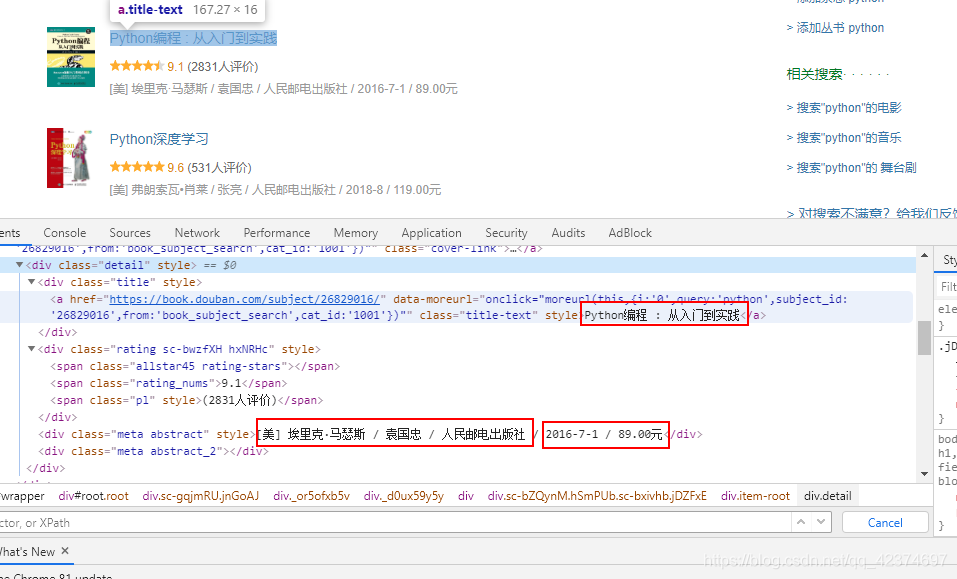Open 搜索"python"的 舞台剧 link
This screenshot has height=579, width=957.
(x=856, y=168)
